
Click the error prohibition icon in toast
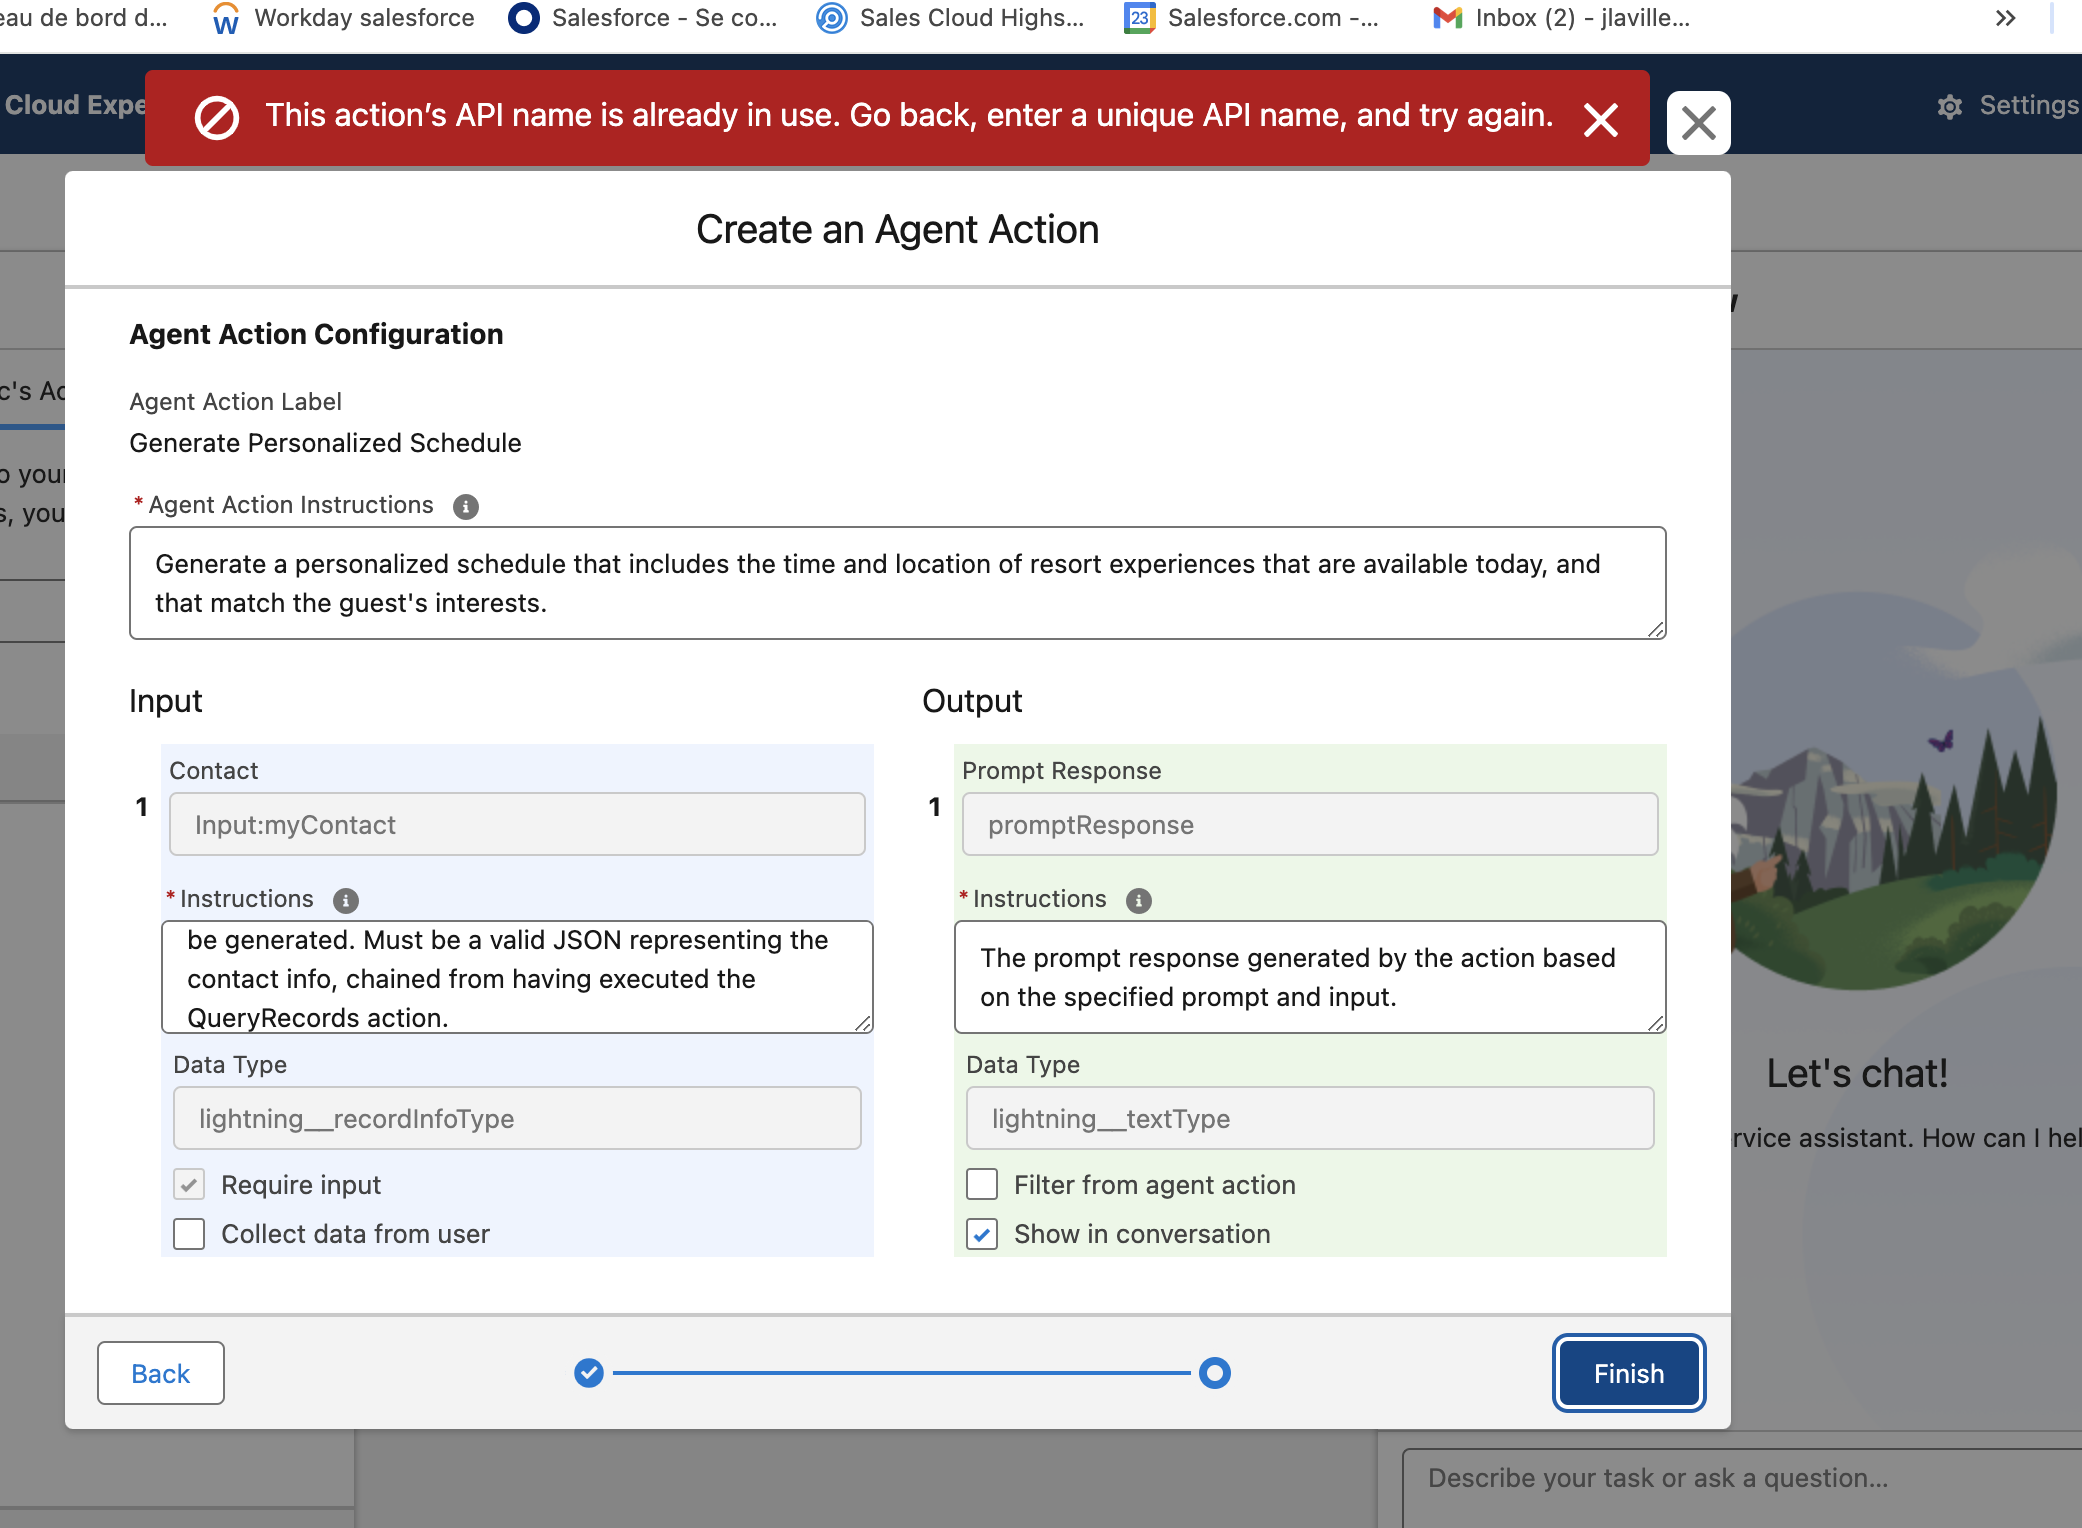[217, 118]
